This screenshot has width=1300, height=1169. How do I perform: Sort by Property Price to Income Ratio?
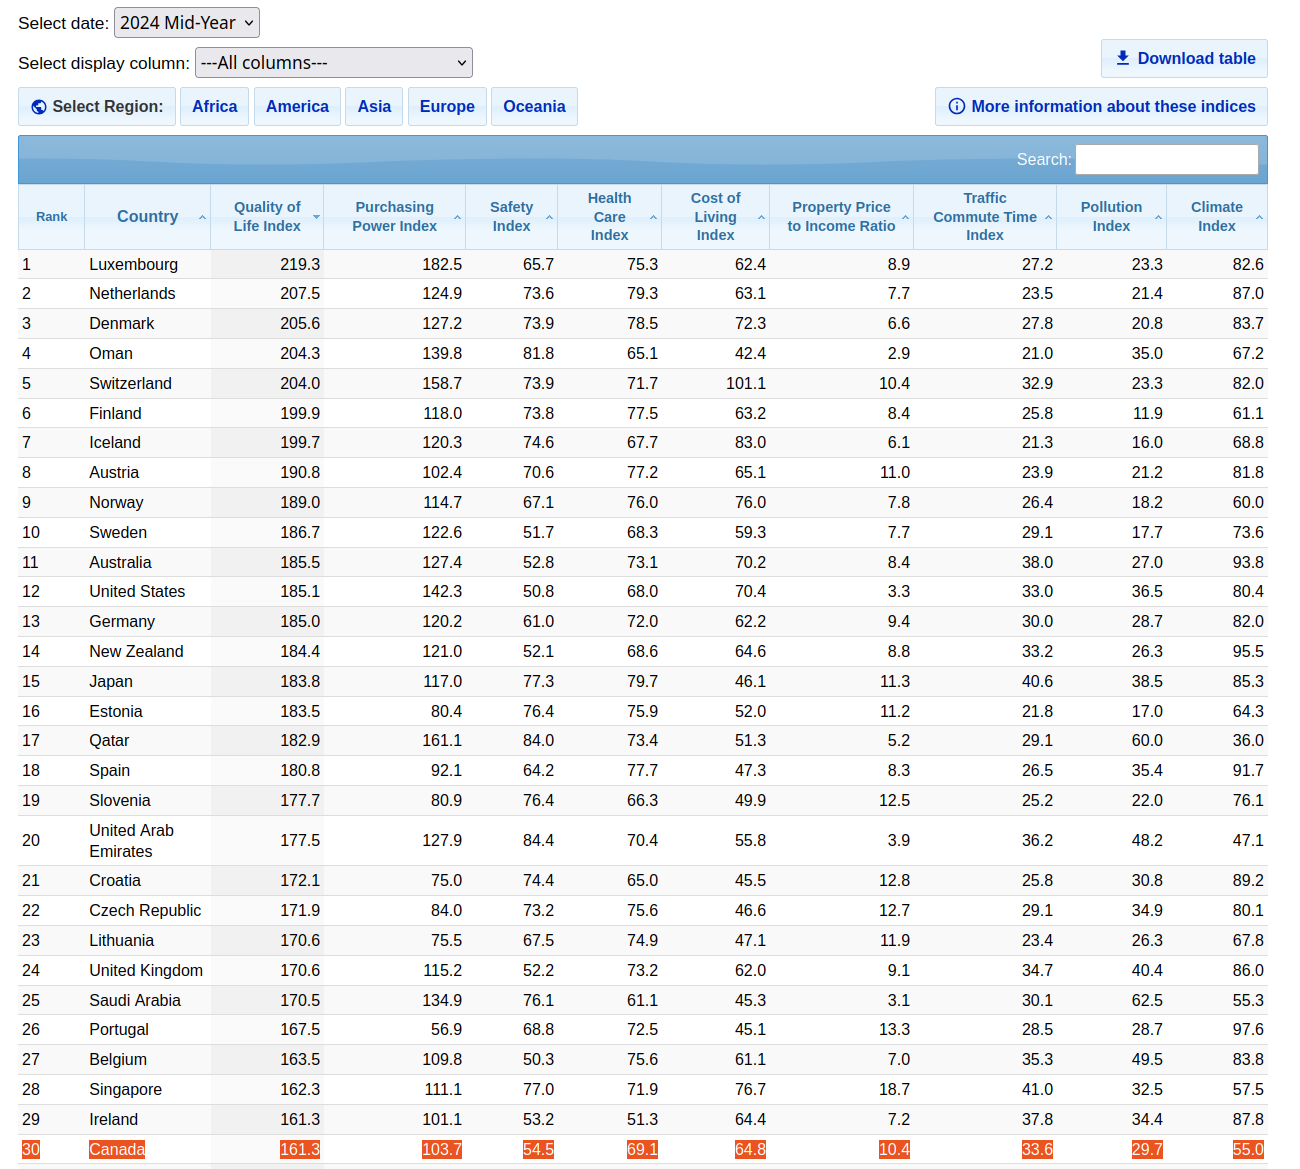tap(842, 217)
